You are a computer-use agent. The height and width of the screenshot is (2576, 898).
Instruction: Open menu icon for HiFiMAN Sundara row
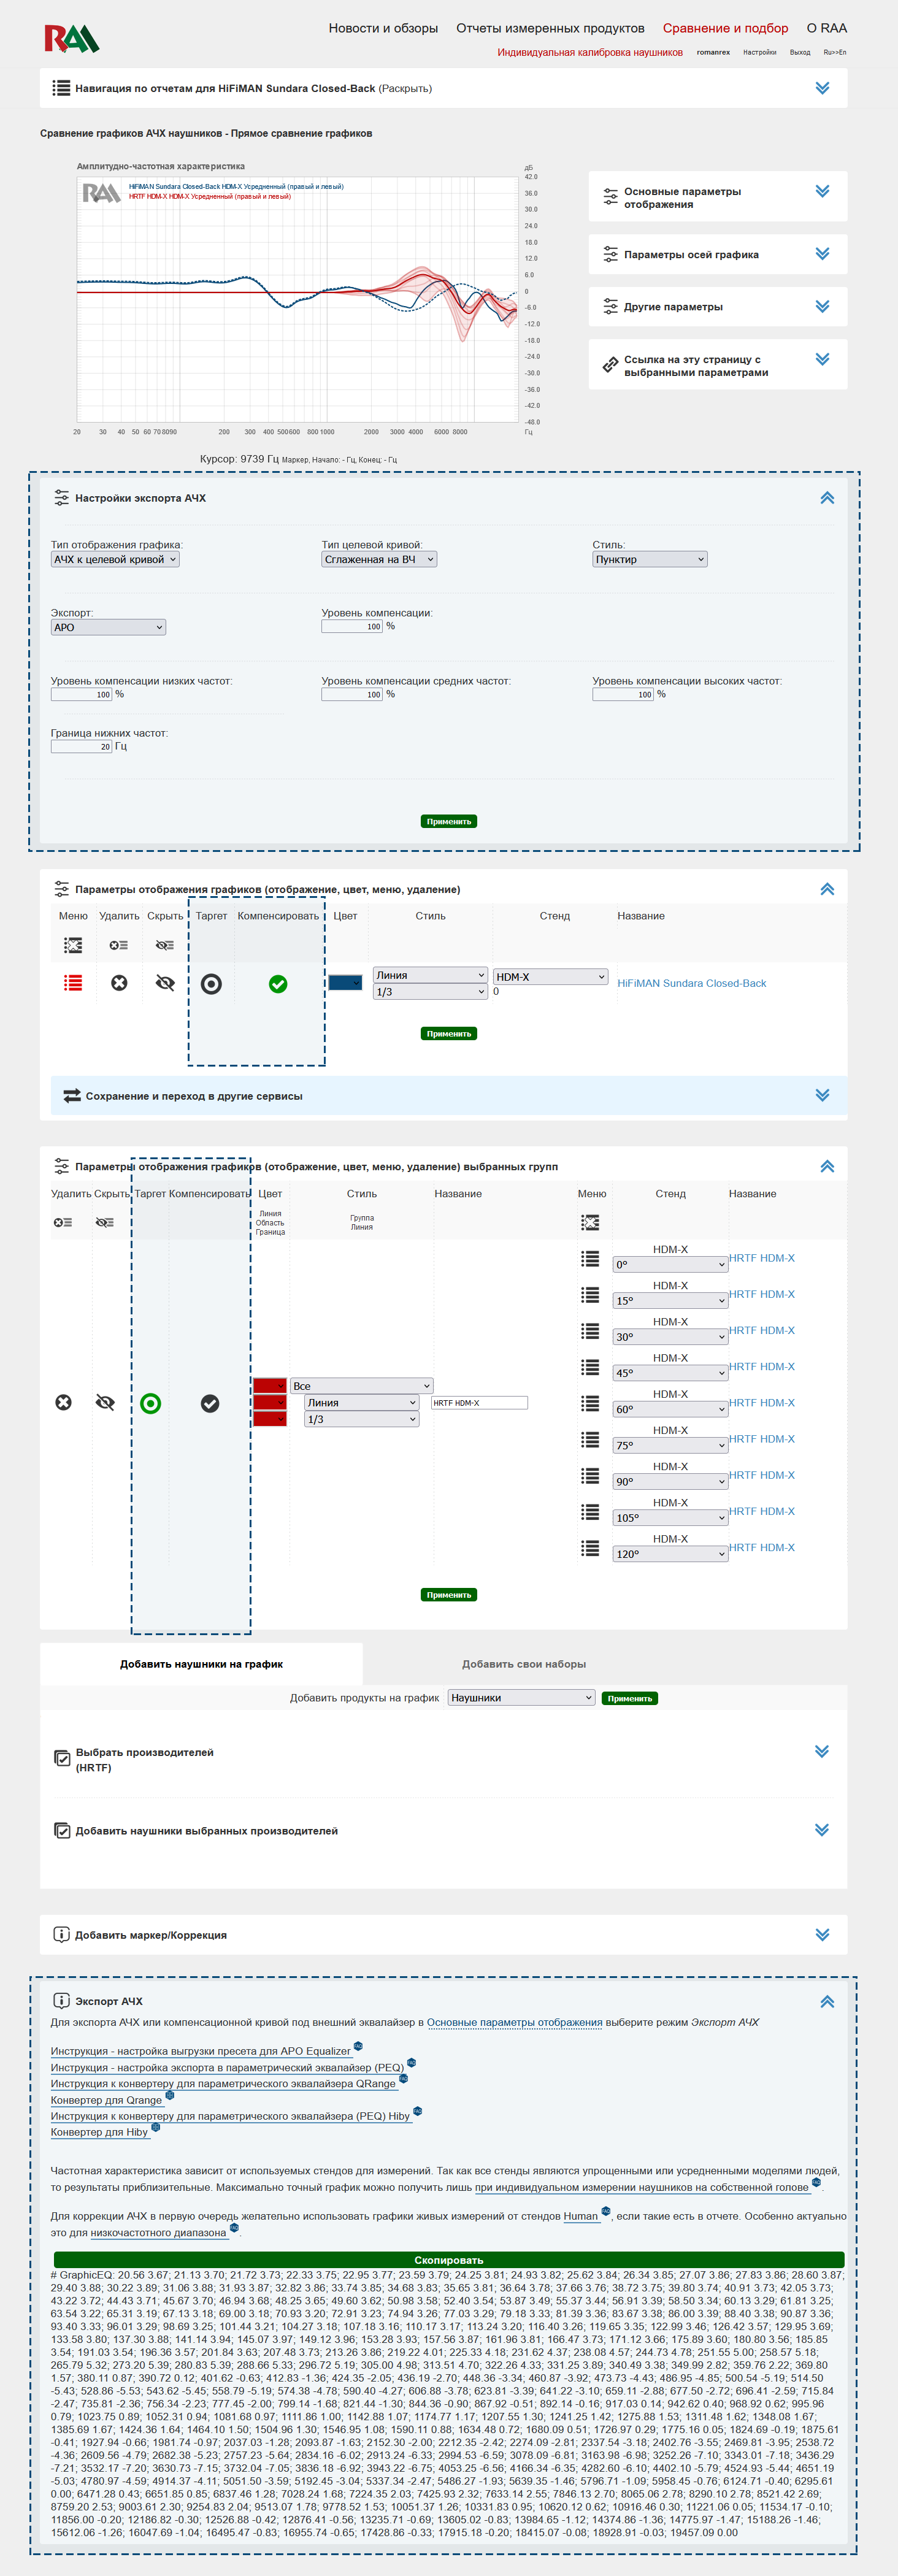pyautogui.click(x=73, y=983)
